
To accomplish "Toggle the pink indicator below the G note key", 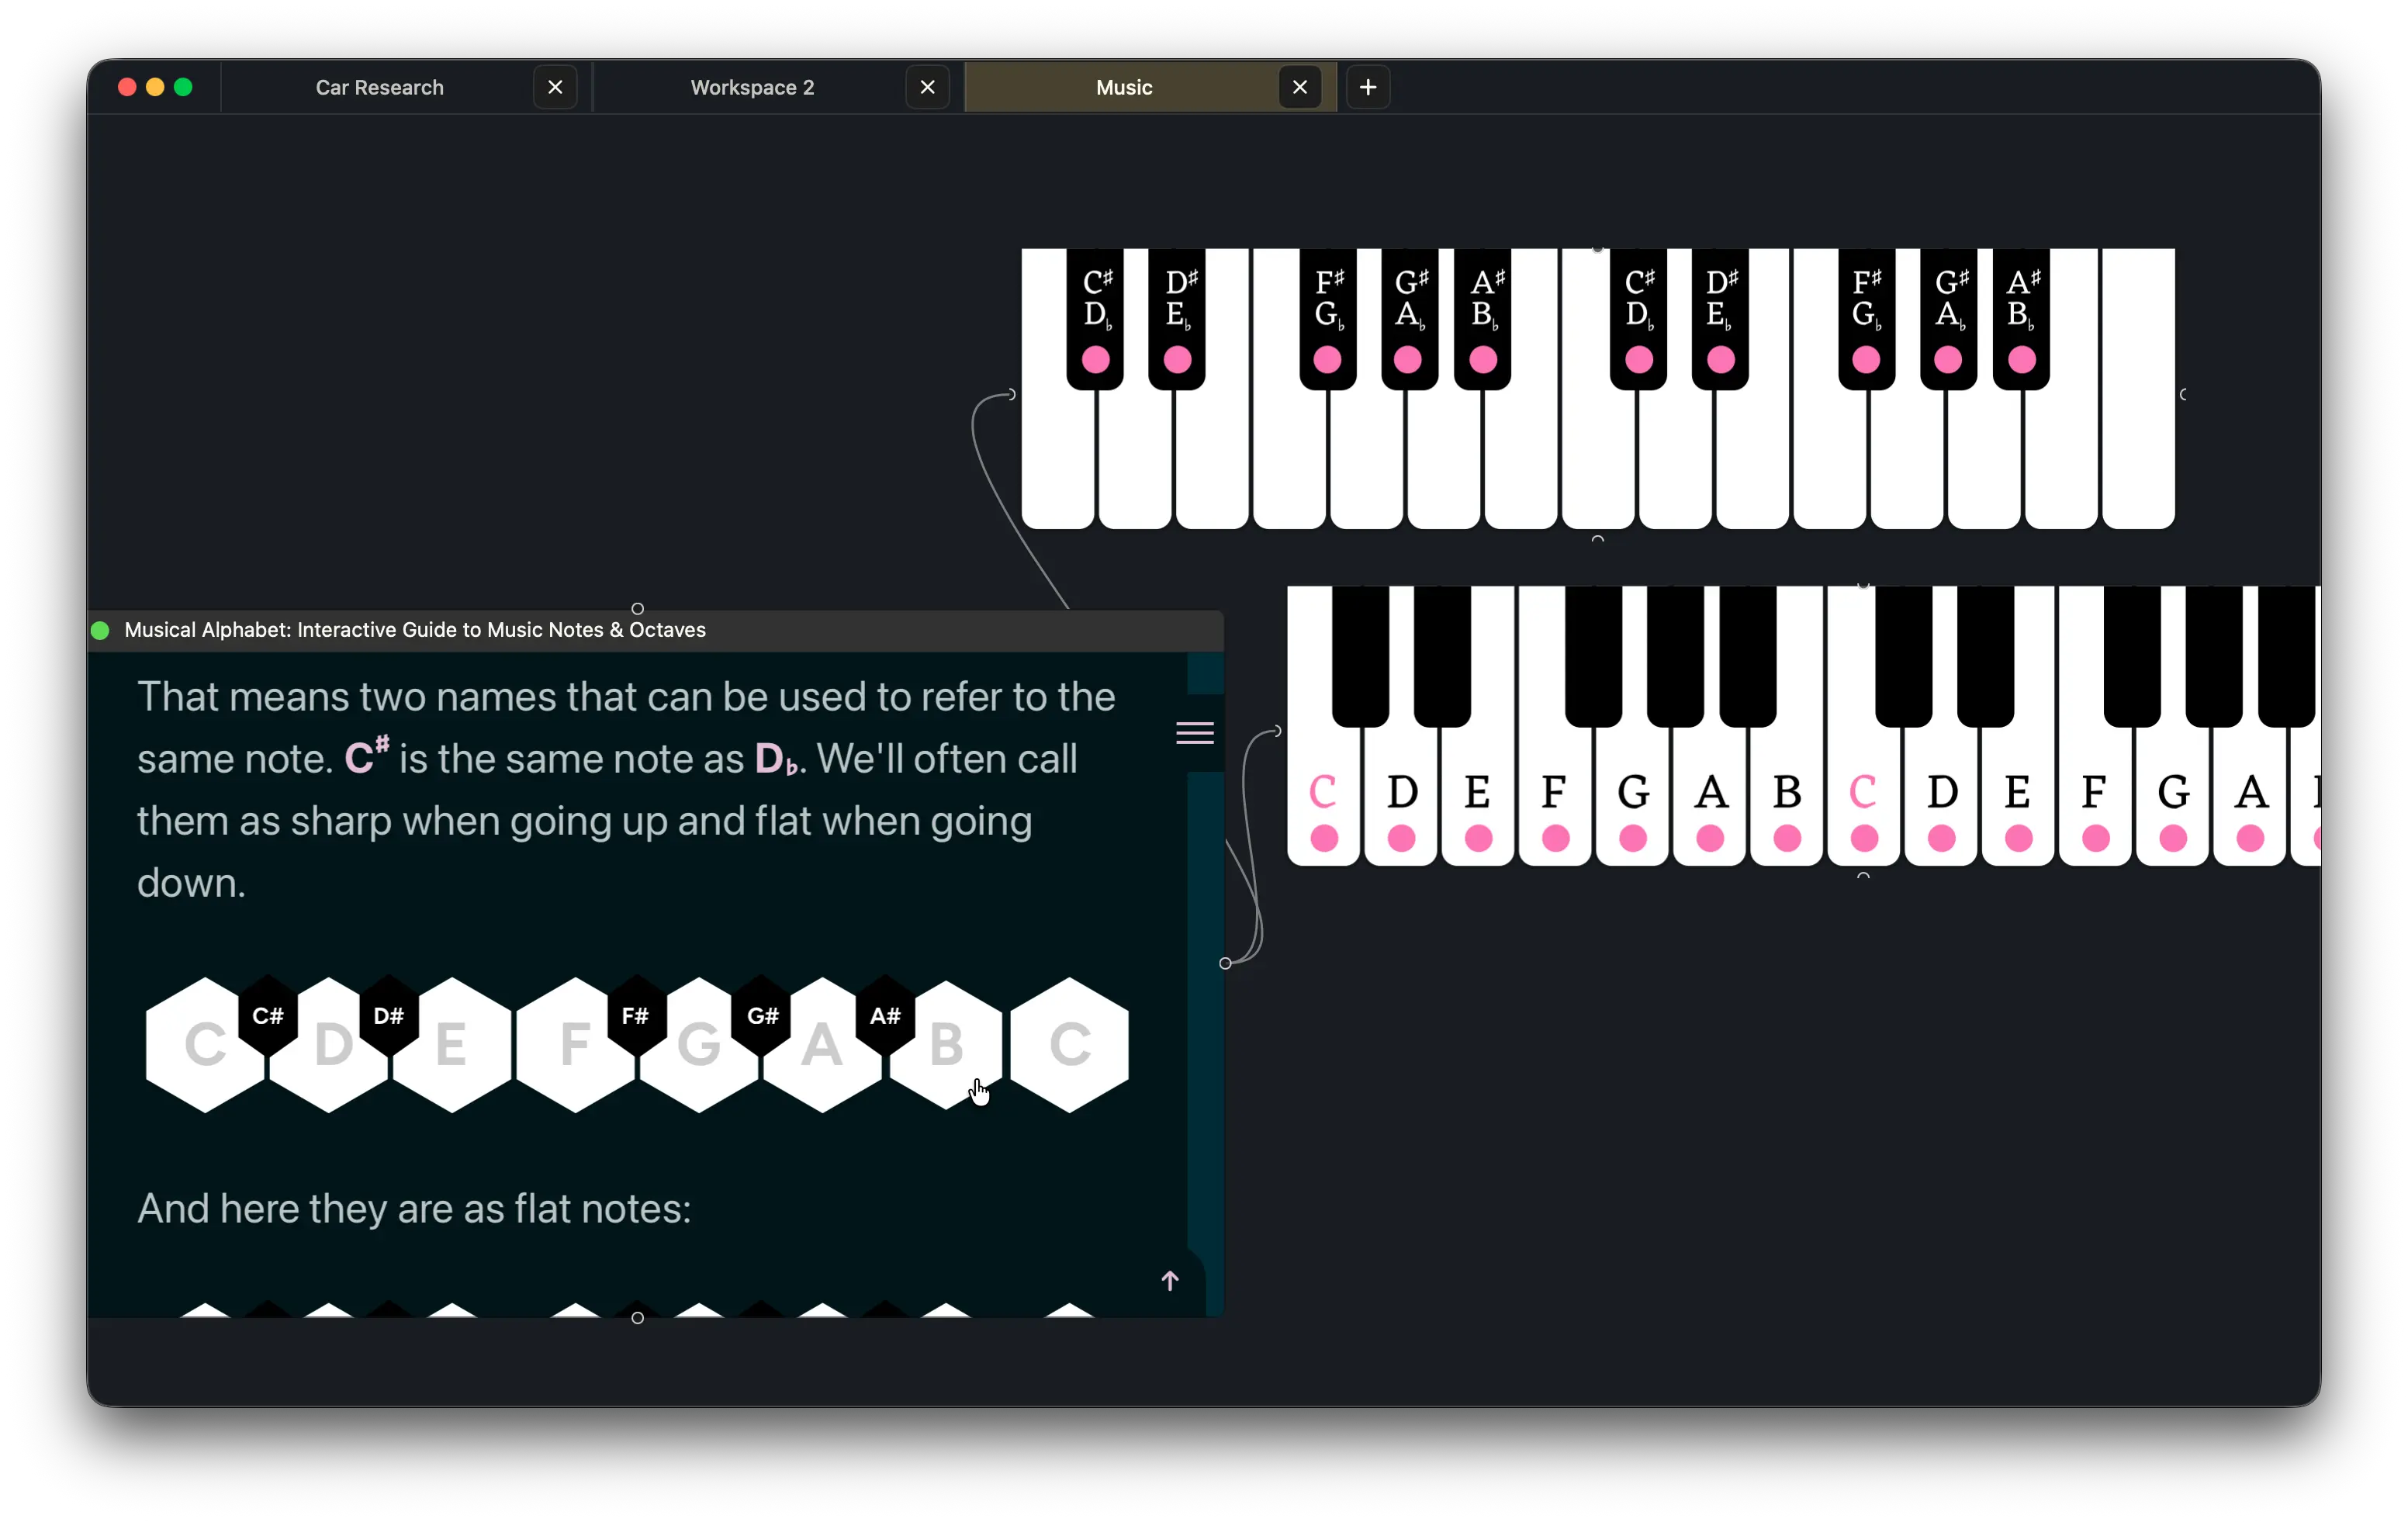I will (x=1632, y=840).
